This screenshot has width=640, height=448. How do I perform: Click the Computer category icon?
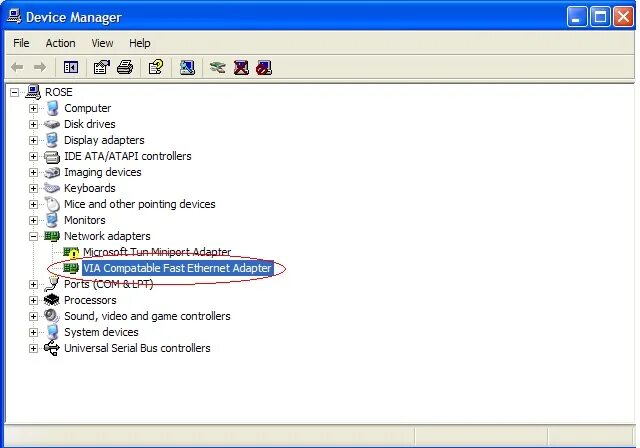pos(52,108)
